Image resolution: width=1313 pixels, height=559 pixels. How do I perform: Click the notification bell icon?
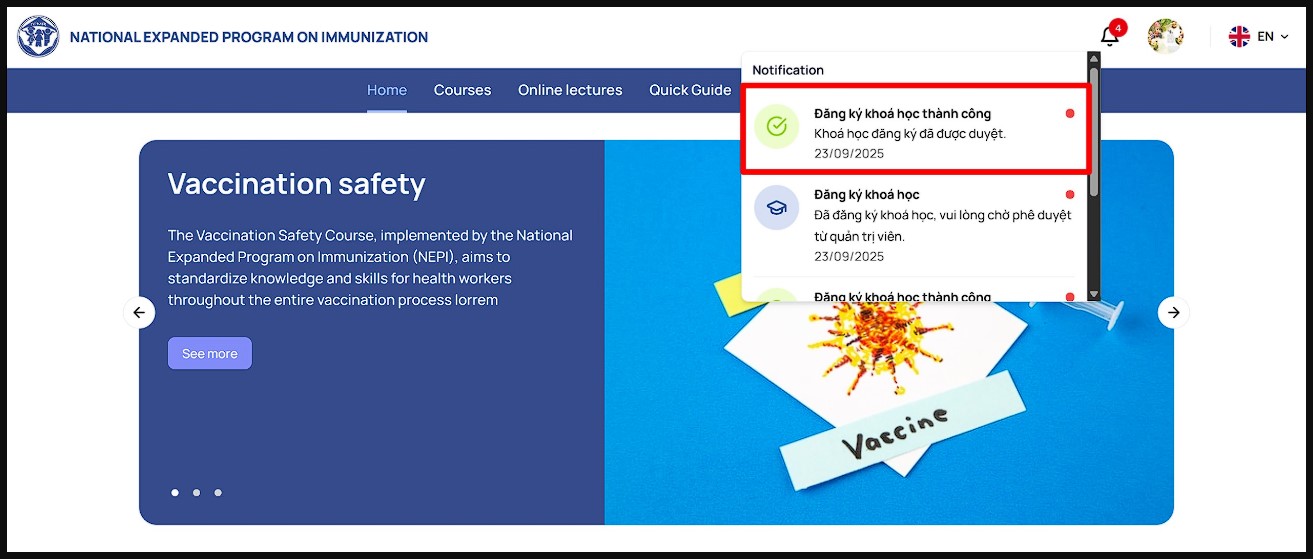1109,36
